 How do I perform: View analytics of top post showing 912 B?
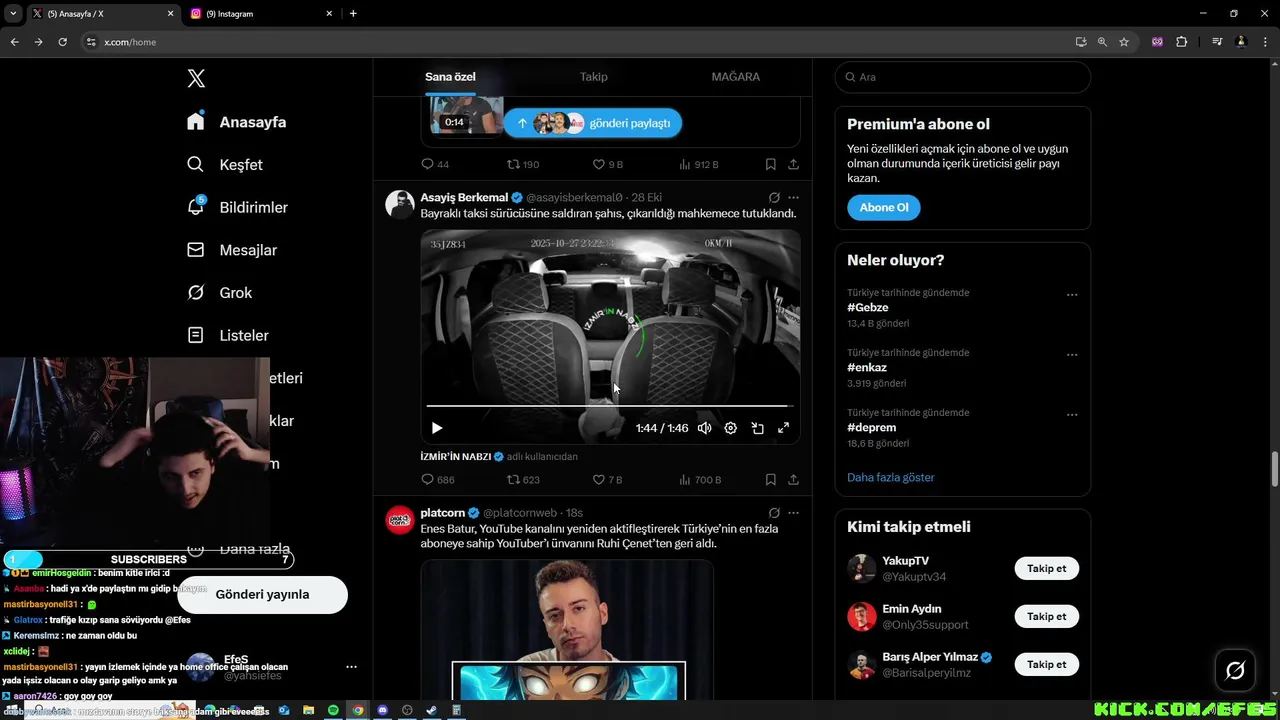[698, 164]
